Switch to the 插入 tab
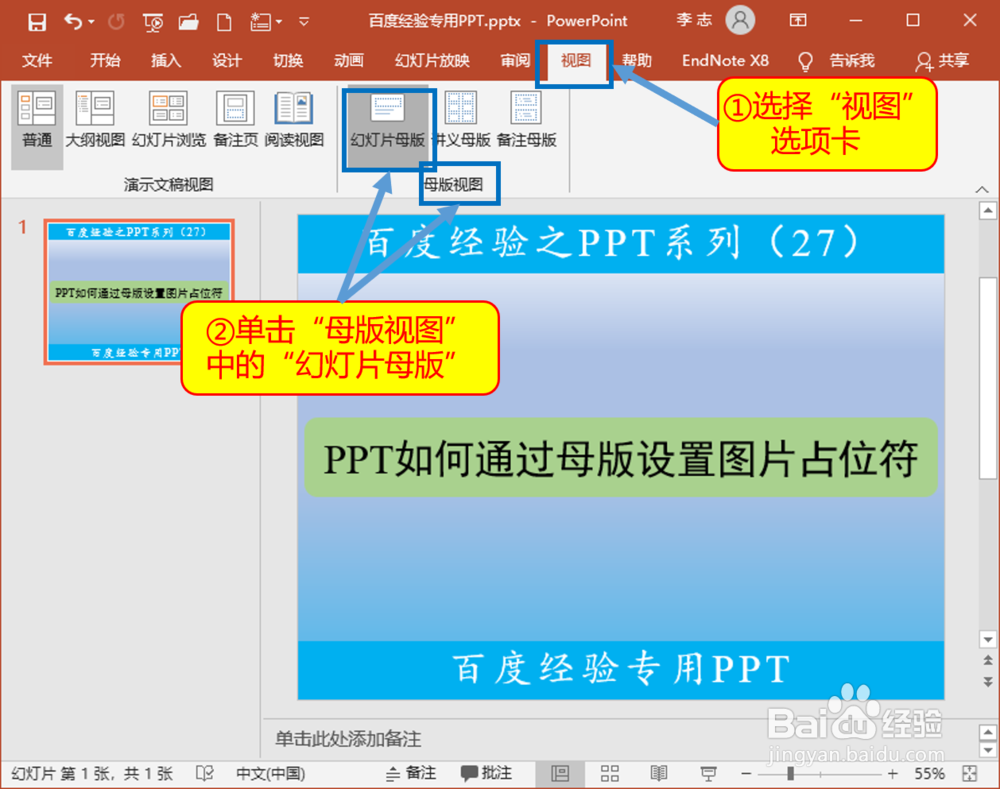 (x=166, y=61)
